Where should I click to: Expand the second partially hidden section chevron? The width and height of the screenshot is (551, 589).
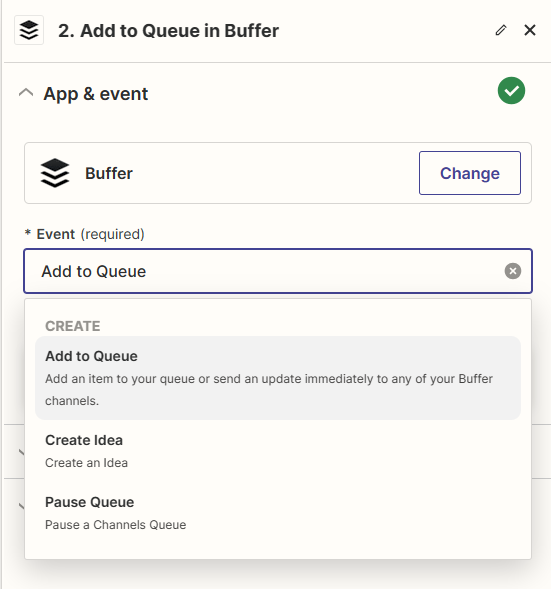21,506
